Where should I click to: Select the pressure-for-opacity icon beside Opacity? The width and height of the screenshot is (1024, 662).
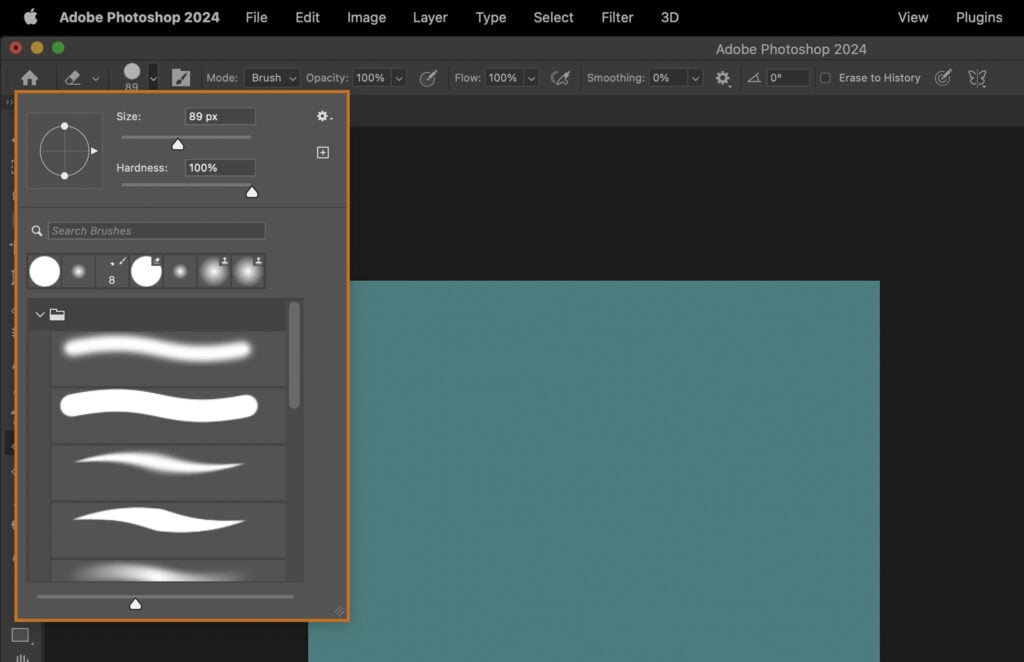(x=429, y=77)
